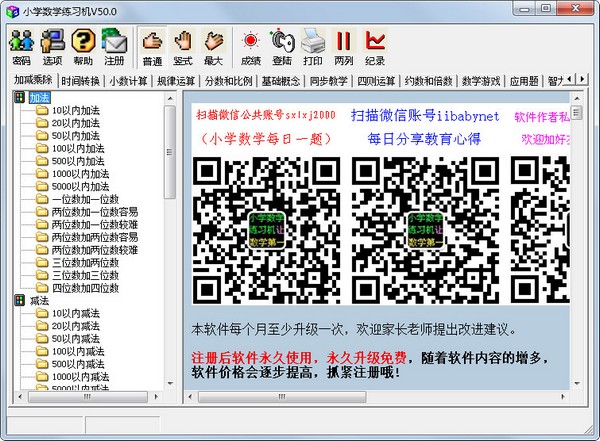The width and height of the screenshot is (600, 441).
Task: Click the tree panel vertical scrollbar thumb
Action: point(170,152)
